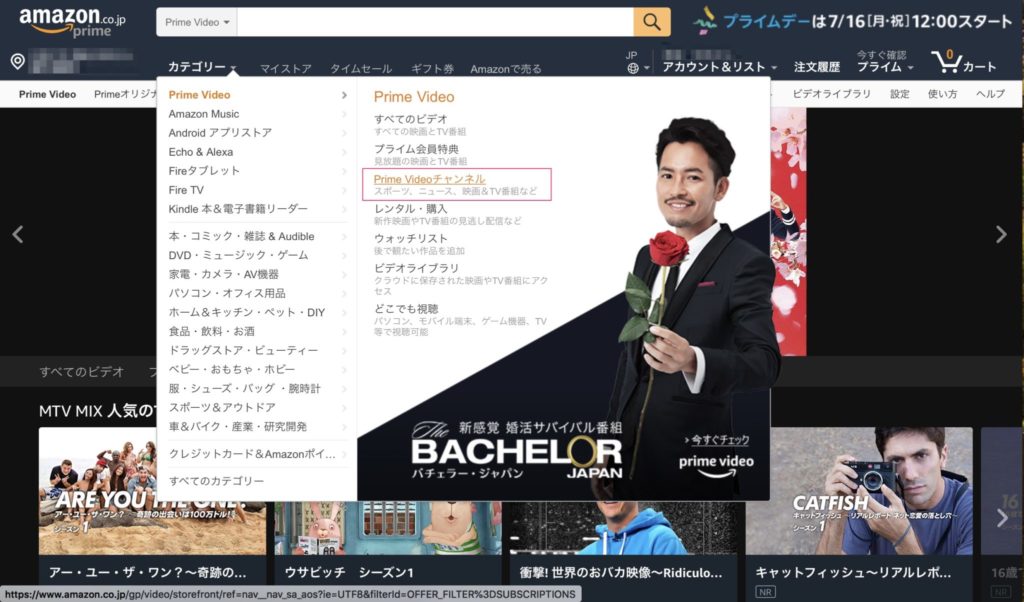This screenshot has width=1024, height=602.
Task: Open the プライム dropdown
Action: point(885,67)
